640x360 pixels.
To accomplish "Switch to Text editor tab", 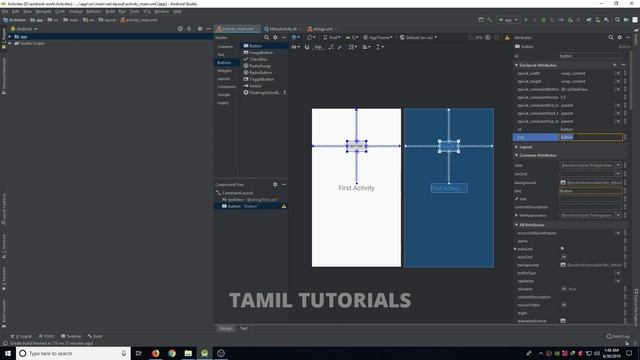I will 244,328.
